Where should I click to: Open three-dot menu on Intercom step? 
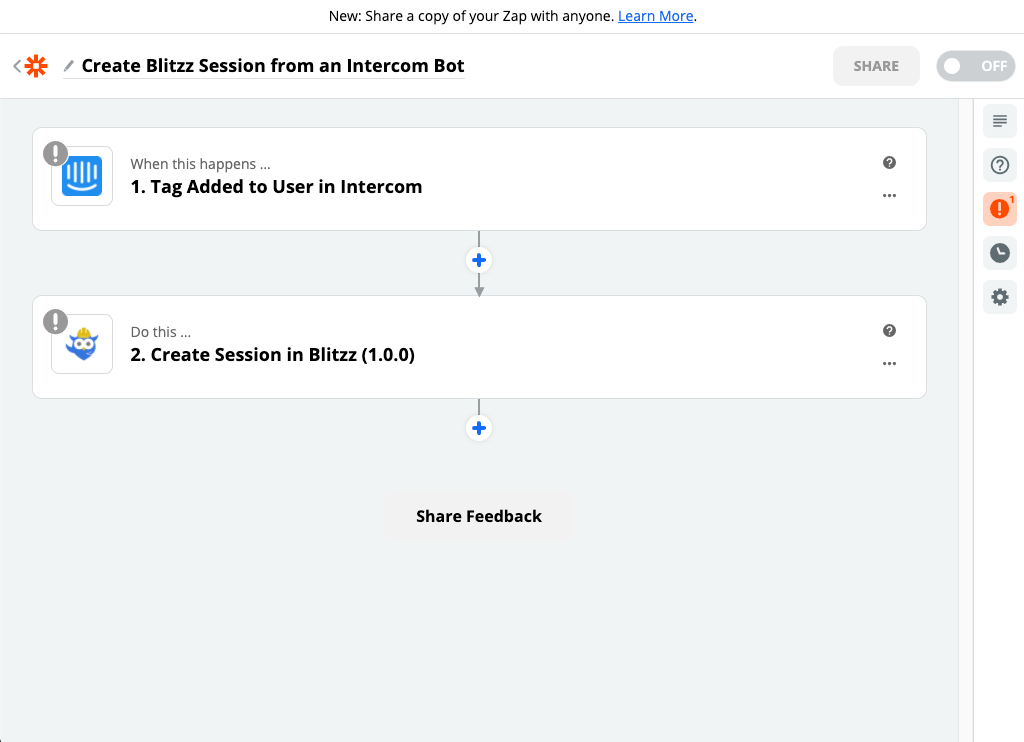(889, 195)
